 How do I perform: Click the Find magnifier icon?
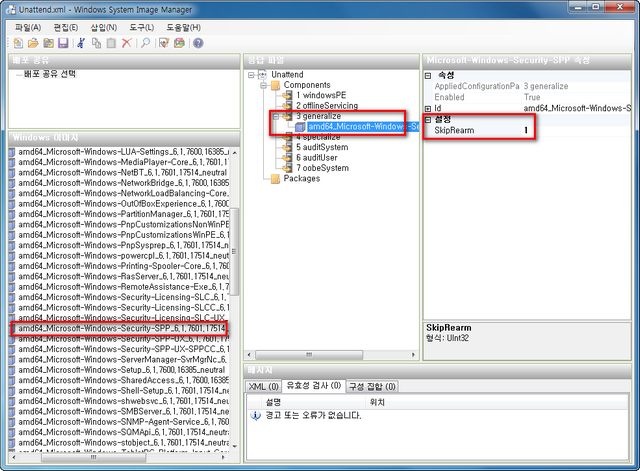pyautogui.click(x=145, y=43)
